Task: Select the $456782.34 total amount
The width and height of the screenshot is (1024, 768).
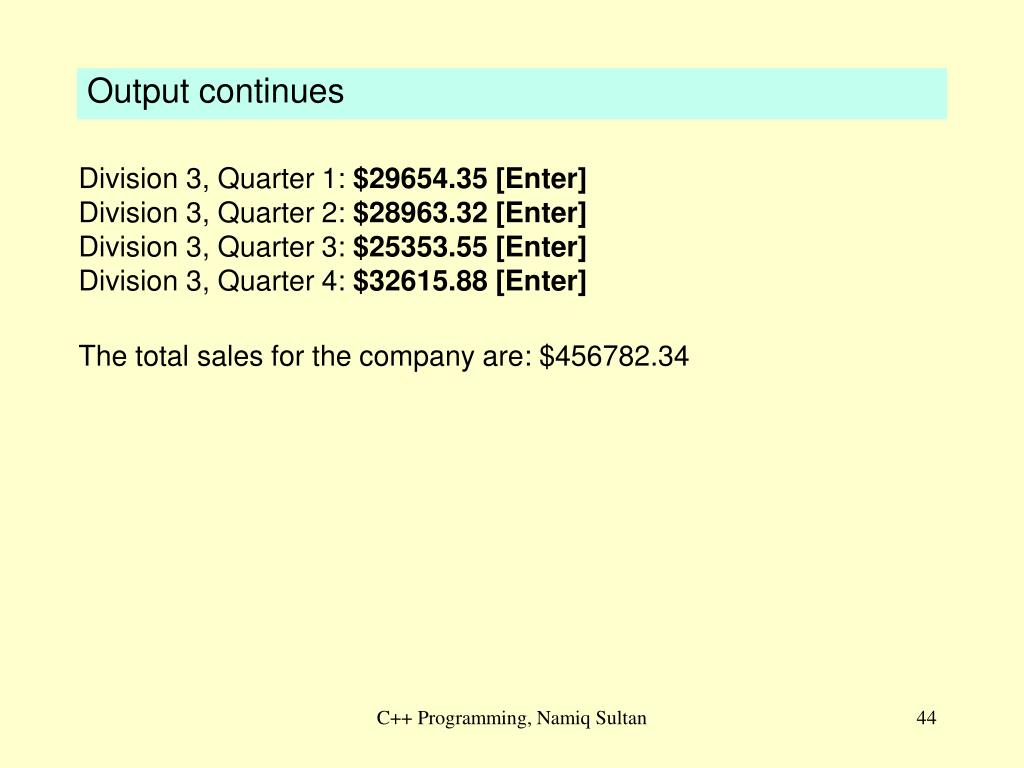Action: 614,357
